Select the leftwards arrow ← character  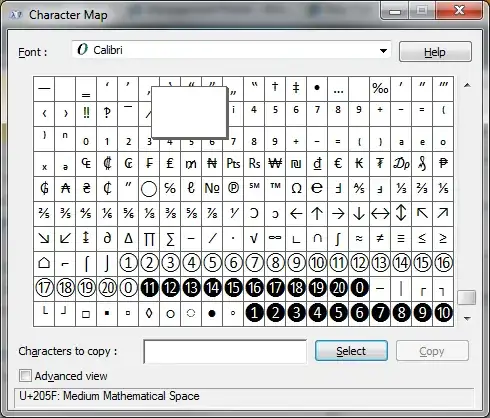point(296,214)
